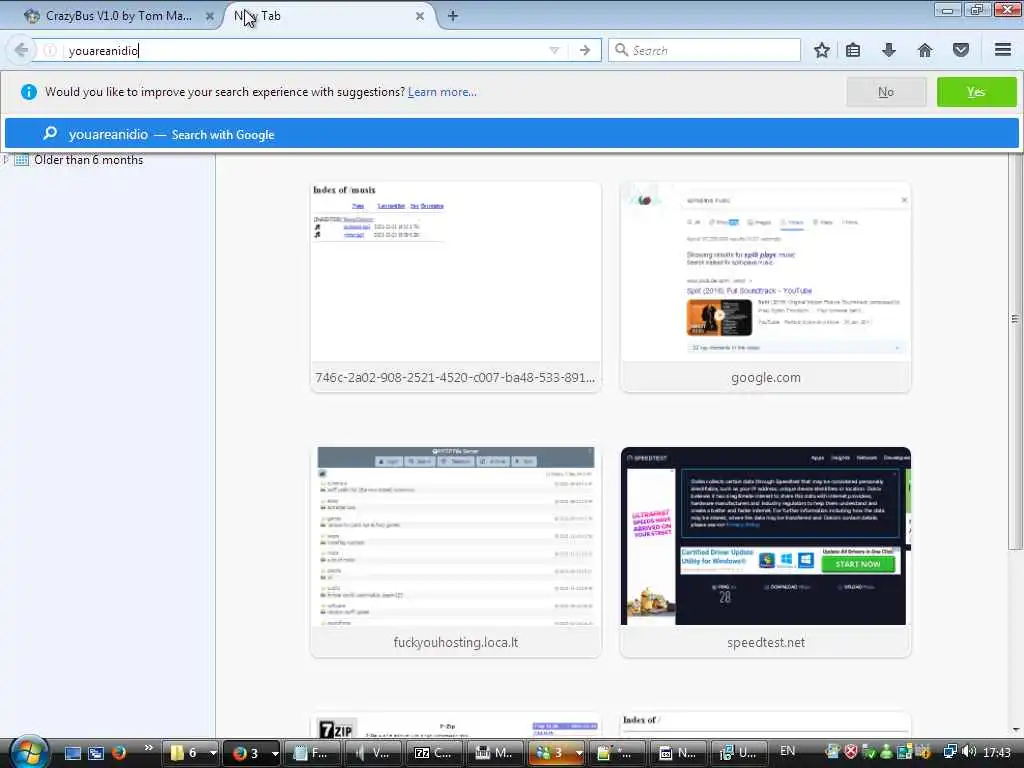This screenshot has height=768, width=1024.
Task: Select Older than 6 months history entry
Action: (x=88, y=160)
